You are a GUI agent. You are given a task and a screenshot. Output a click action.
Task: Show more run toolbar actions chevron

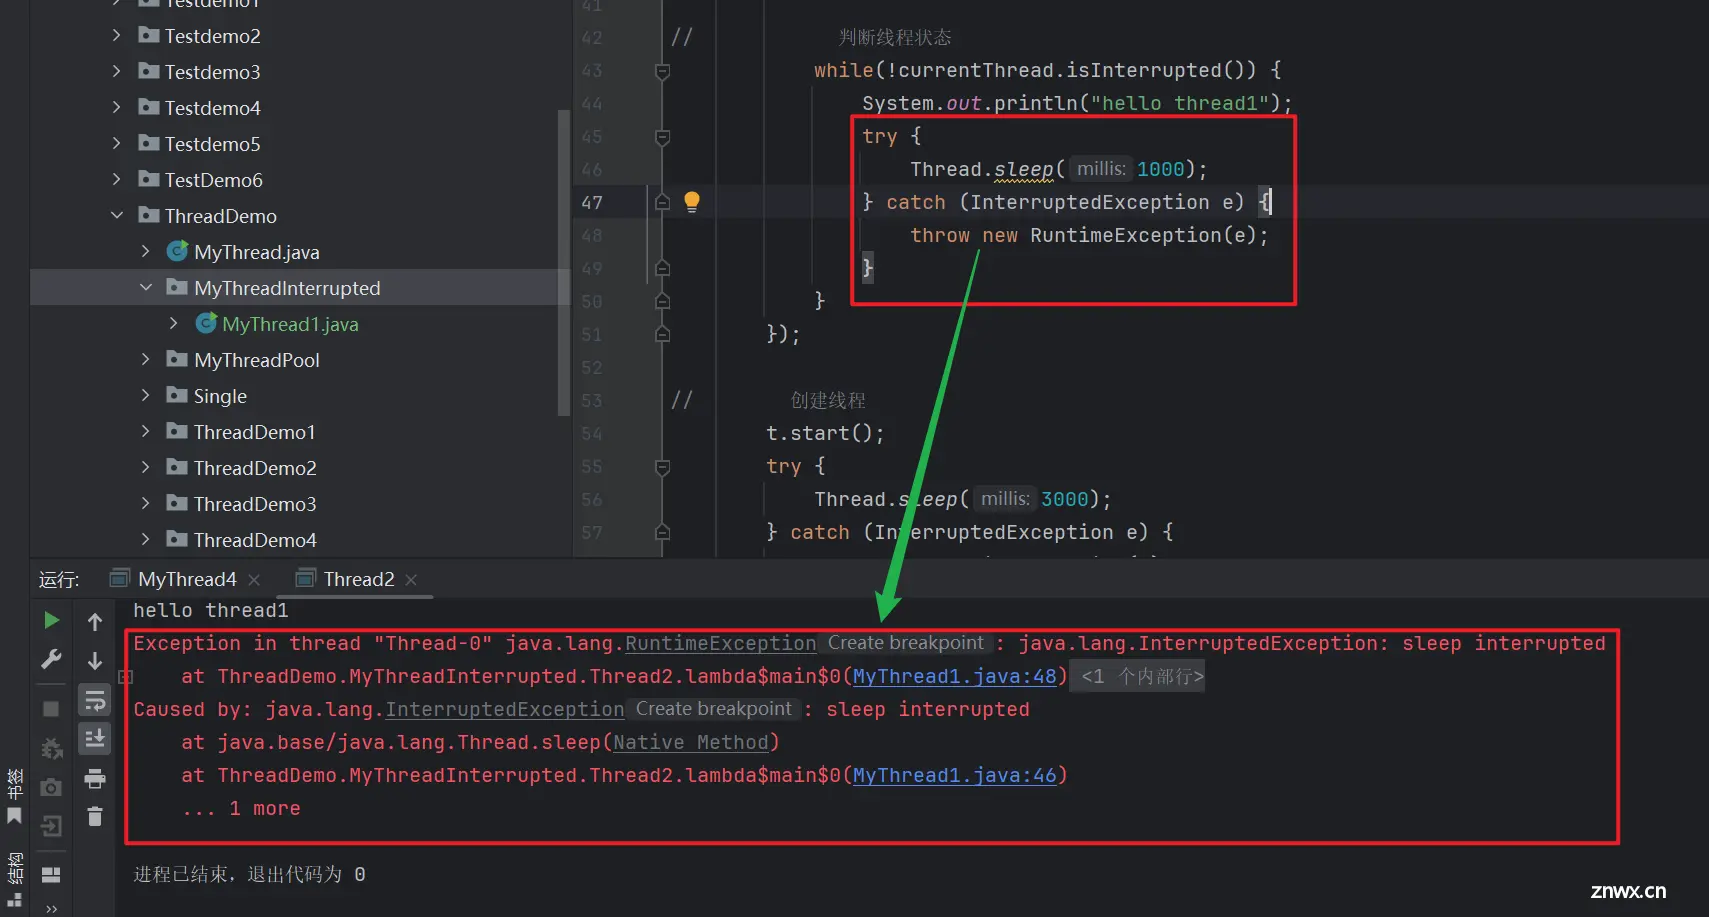(x=51, y=907)
